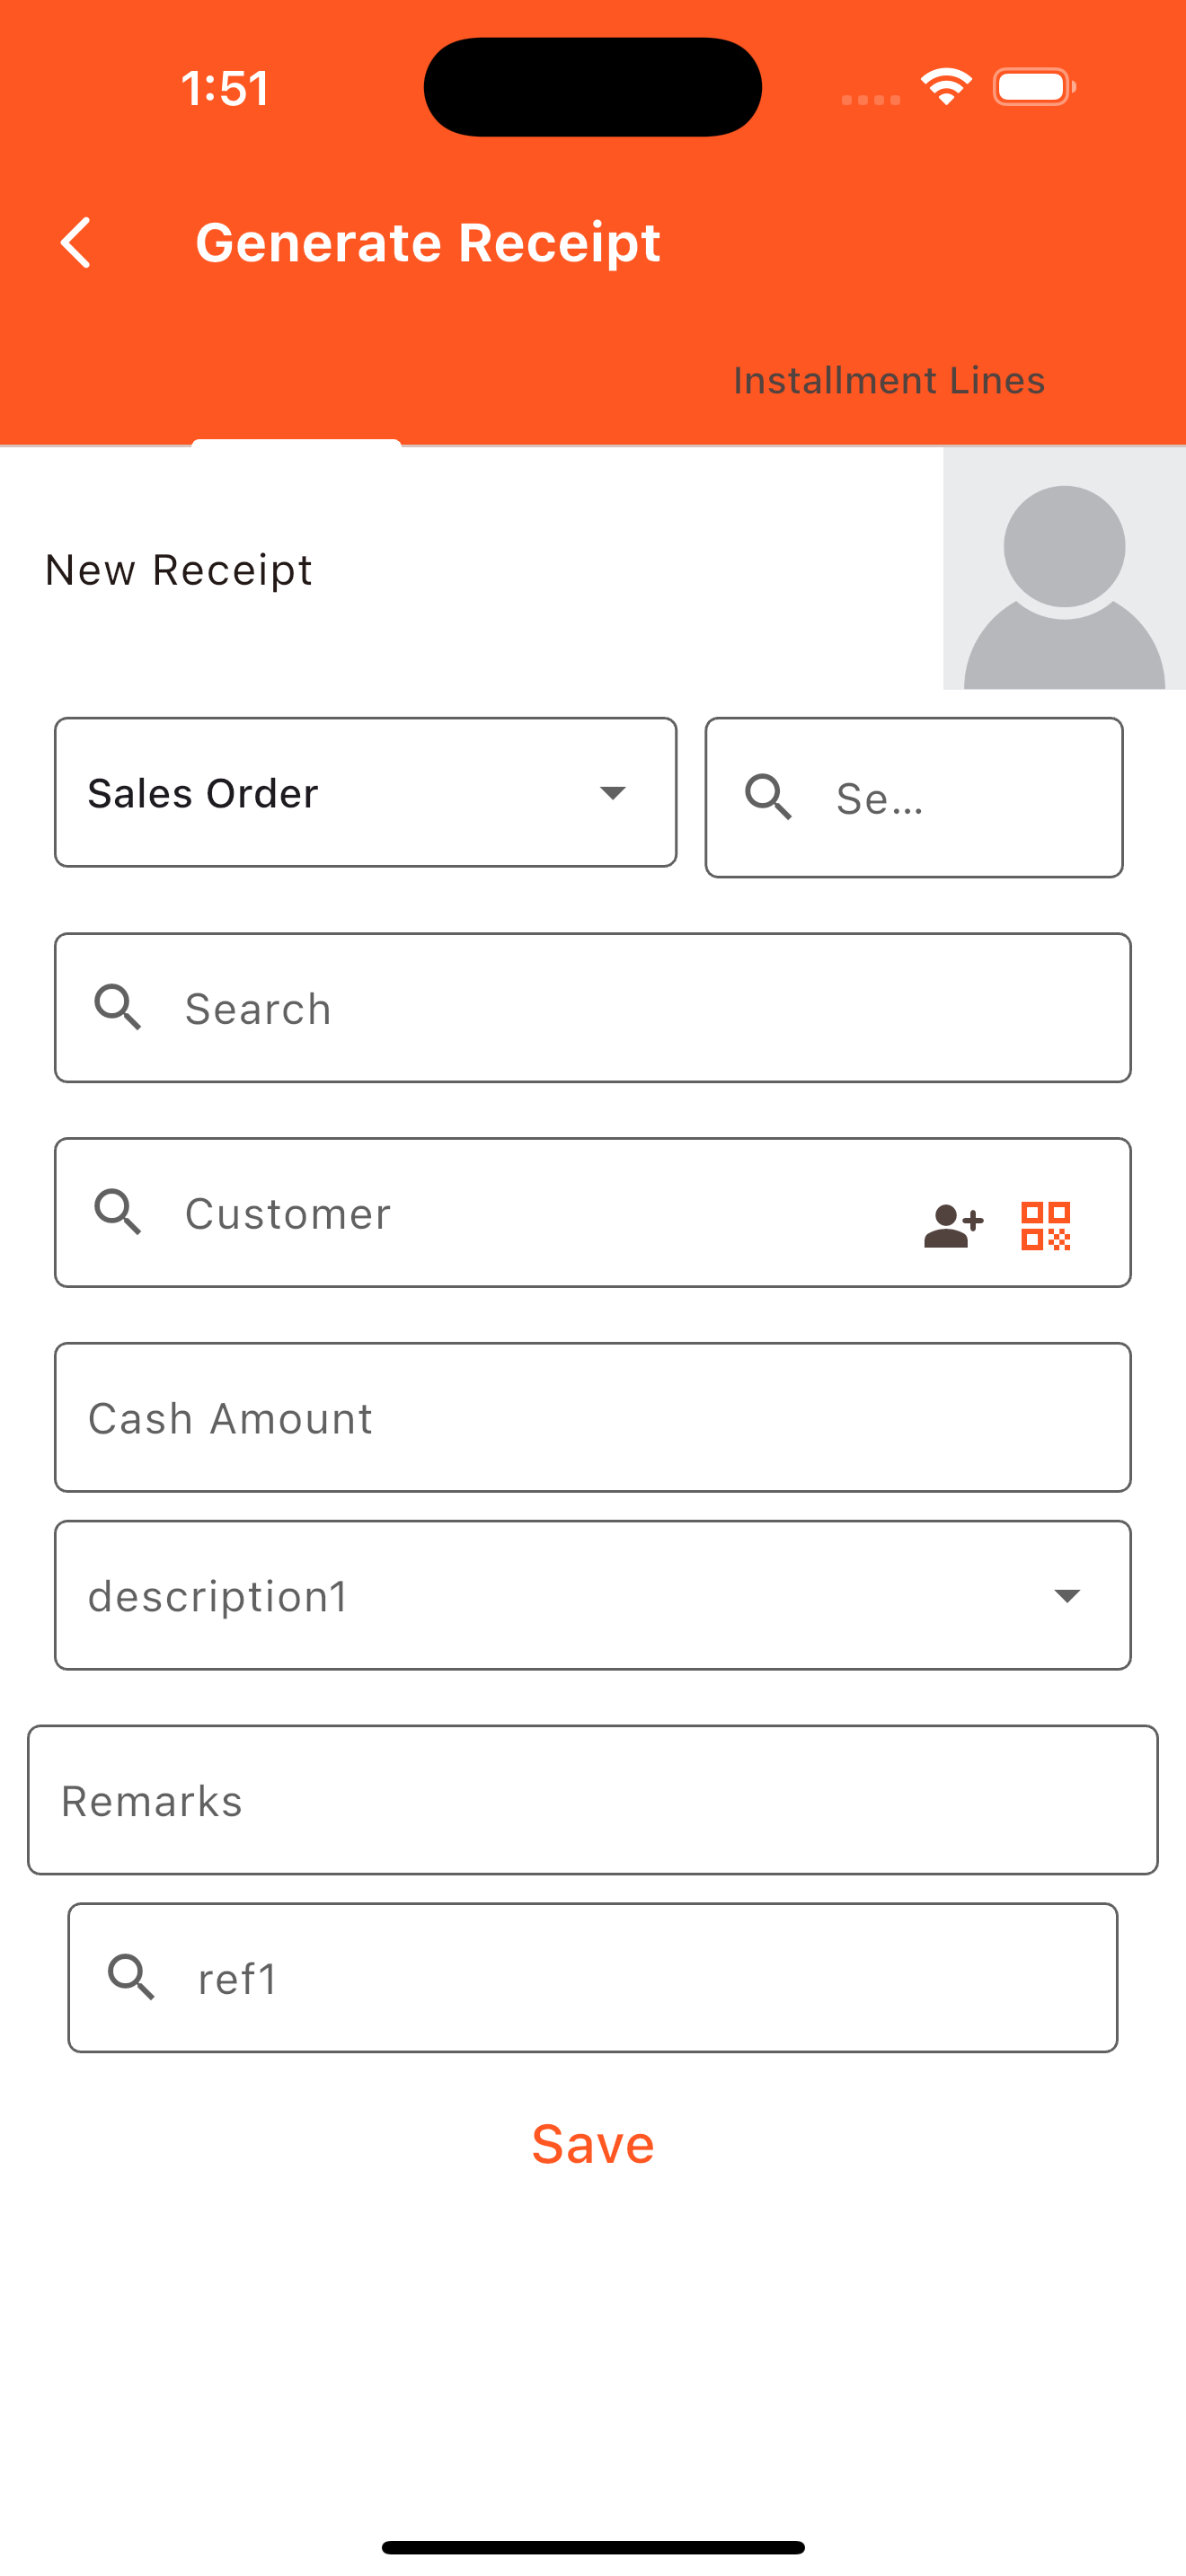Expand the description1 dropdown

593,1595
